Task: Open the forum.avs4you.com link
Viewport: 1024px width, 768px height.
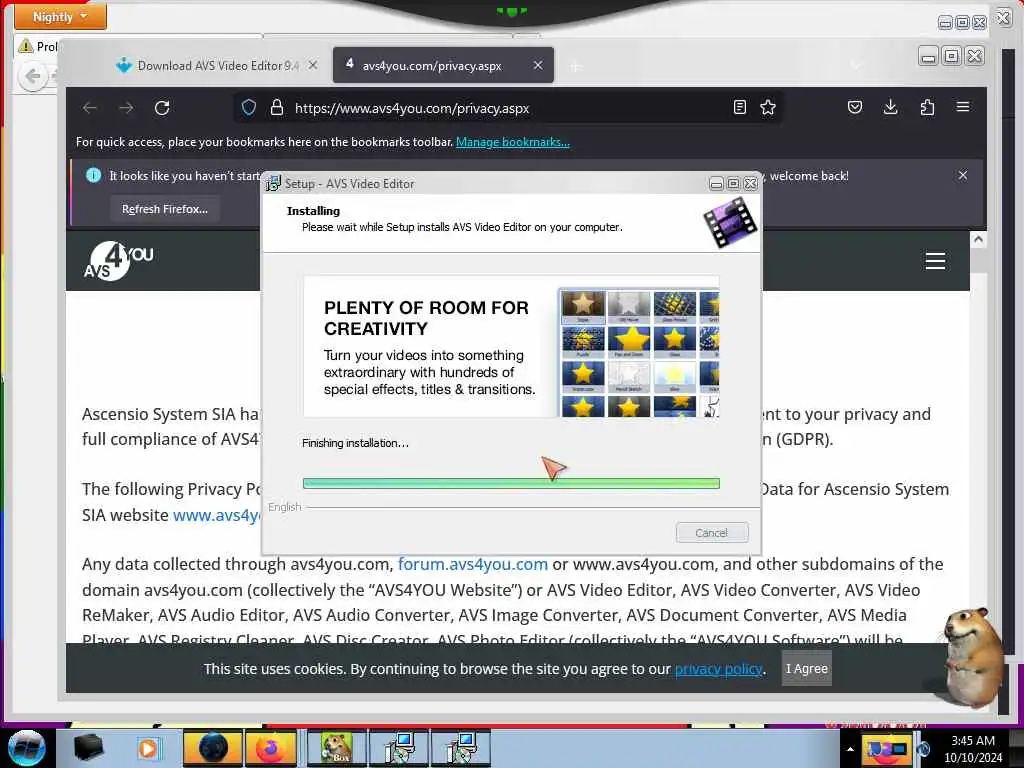Action: coord(473,564)
